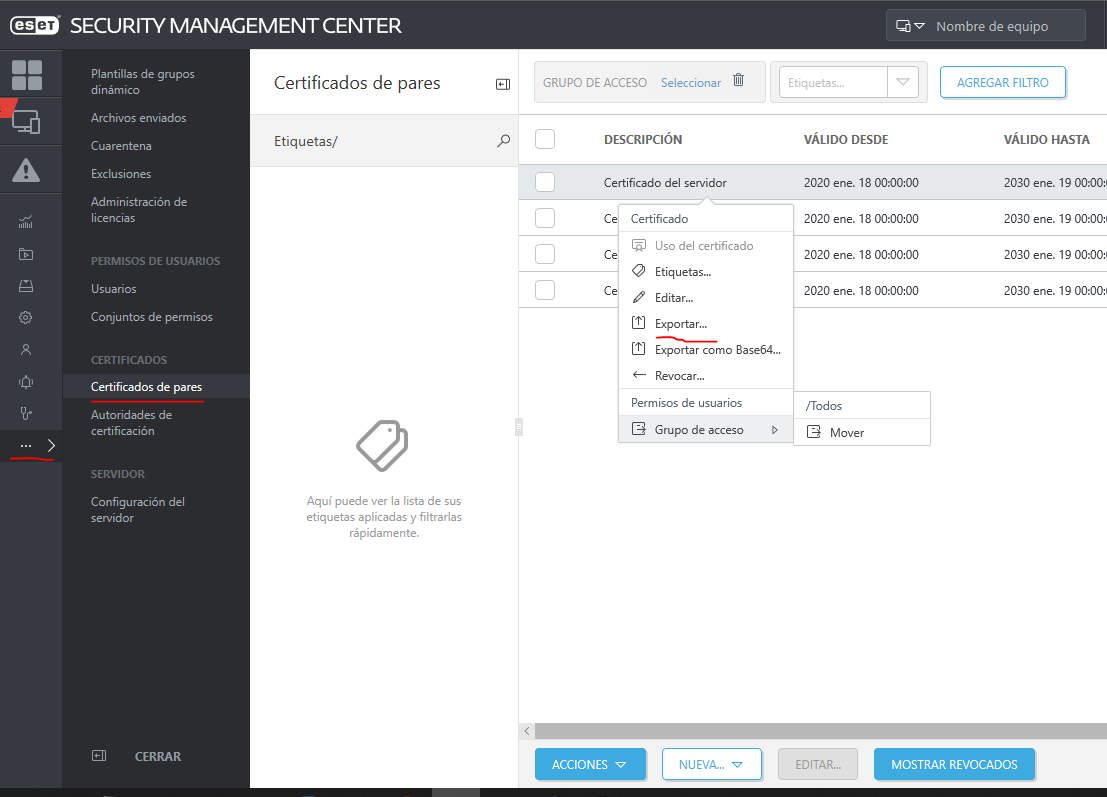The width and height of the screenshot is (1107, 797).
Task: Open Conjuntos de permisos
Action: click(x=152, y=317)
